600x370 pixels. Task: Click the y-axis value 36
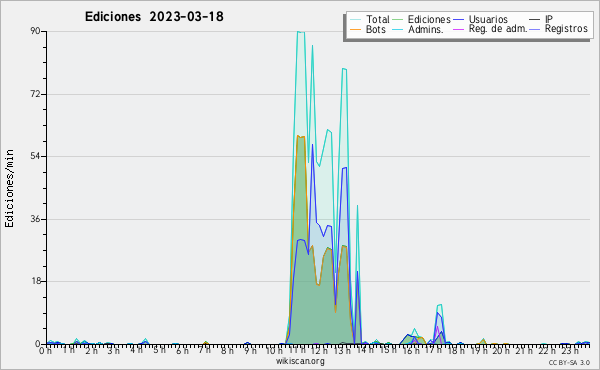(x=36, y=219)
